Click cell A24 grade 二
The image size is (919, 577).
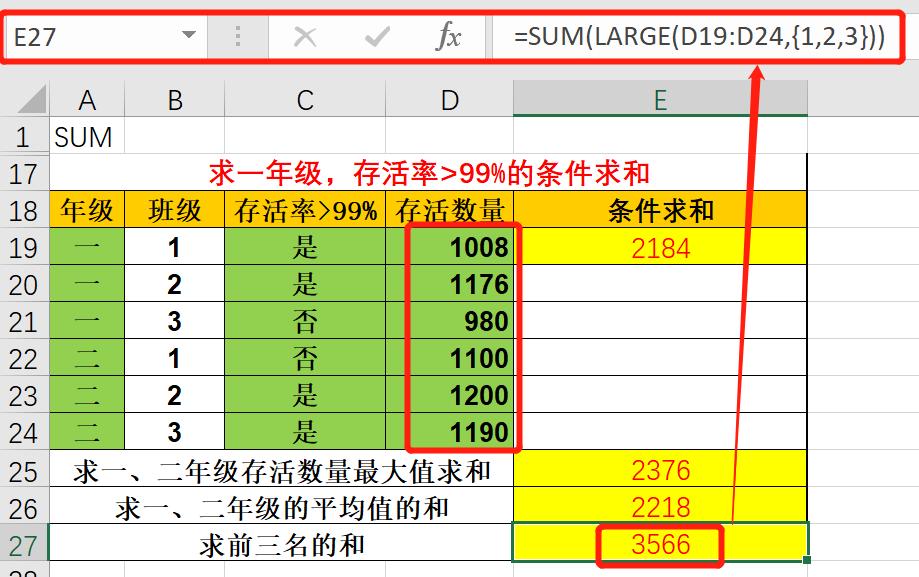[87, 432]
